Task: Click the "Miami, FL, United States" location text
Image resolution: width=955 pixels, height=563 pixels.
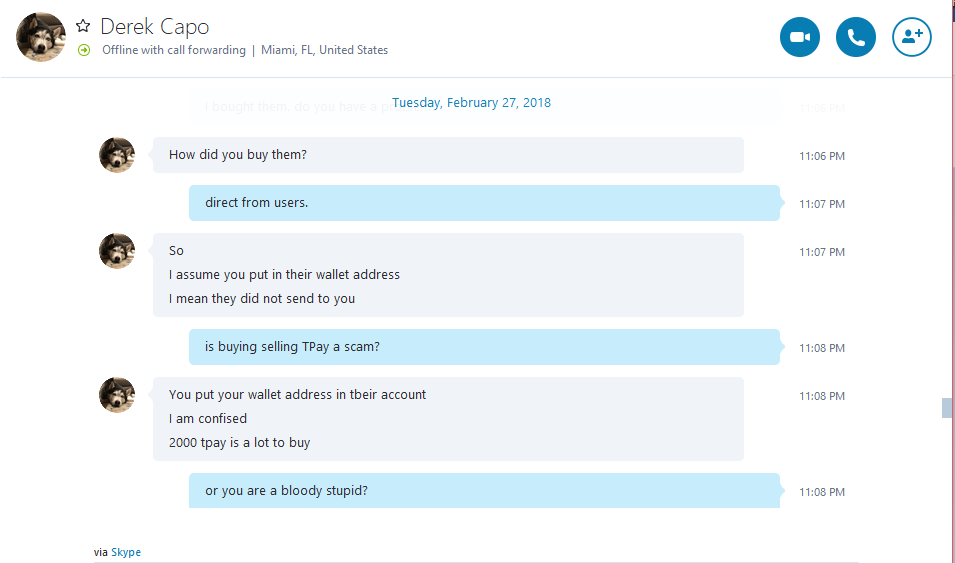Action: pyautogui.click(x=325, y=50)
